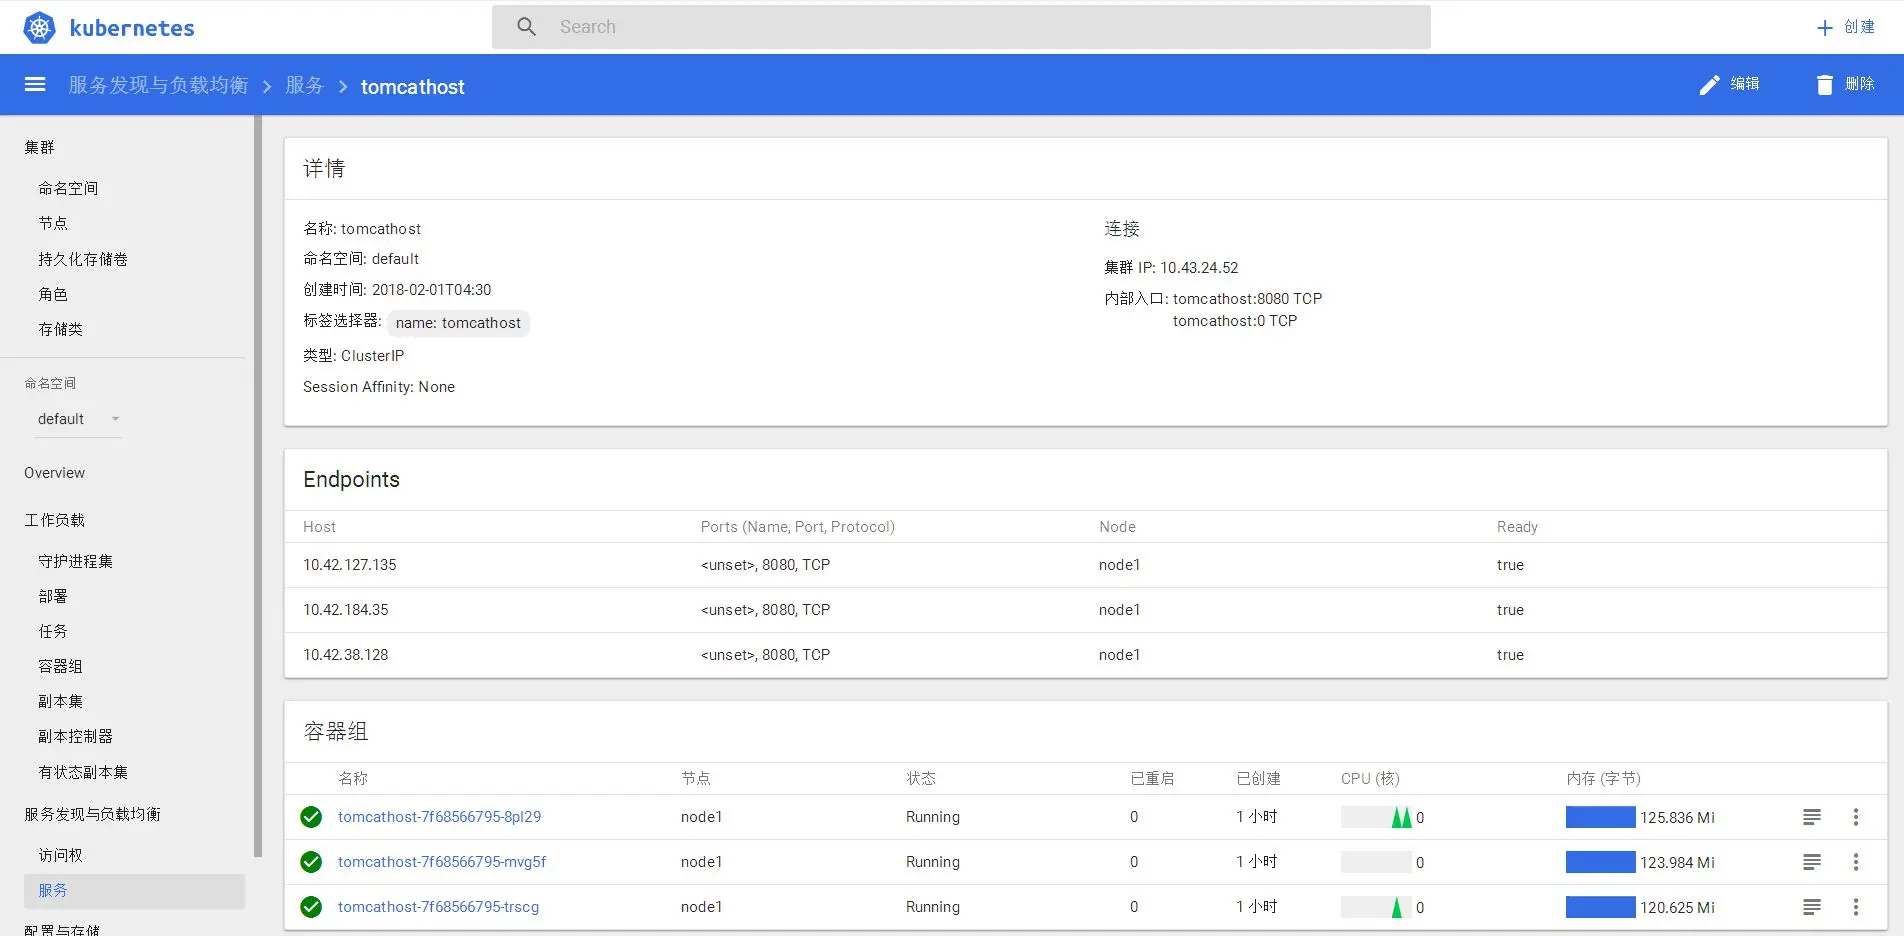Click 服务发现与负载均衡 heading in sidebar
Screen dimensions: 1904x936
coord(92,814)
